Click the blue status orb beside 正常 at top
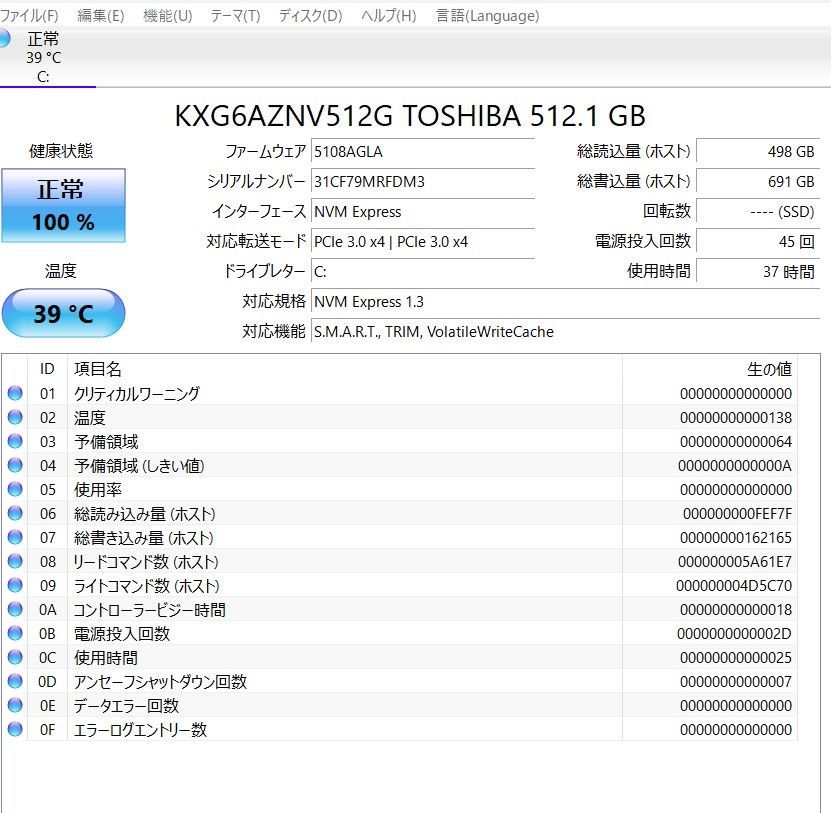Image resolution: width=831 pixels, height=813 pixels. click(x=4, y=38)
